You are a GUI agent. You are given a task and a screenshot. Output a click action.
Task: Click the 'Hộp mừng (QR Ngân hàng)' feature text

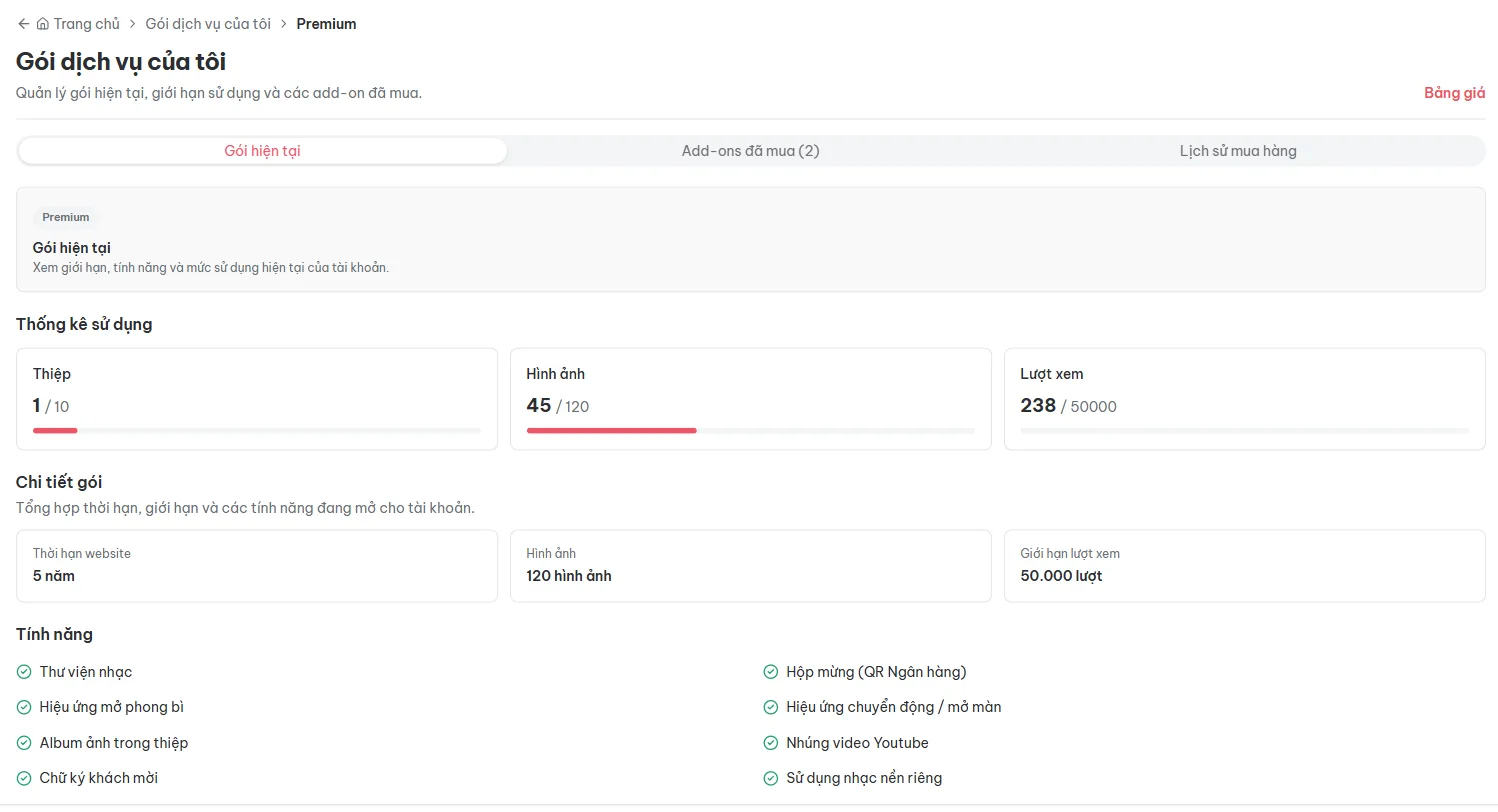point(877,672)
